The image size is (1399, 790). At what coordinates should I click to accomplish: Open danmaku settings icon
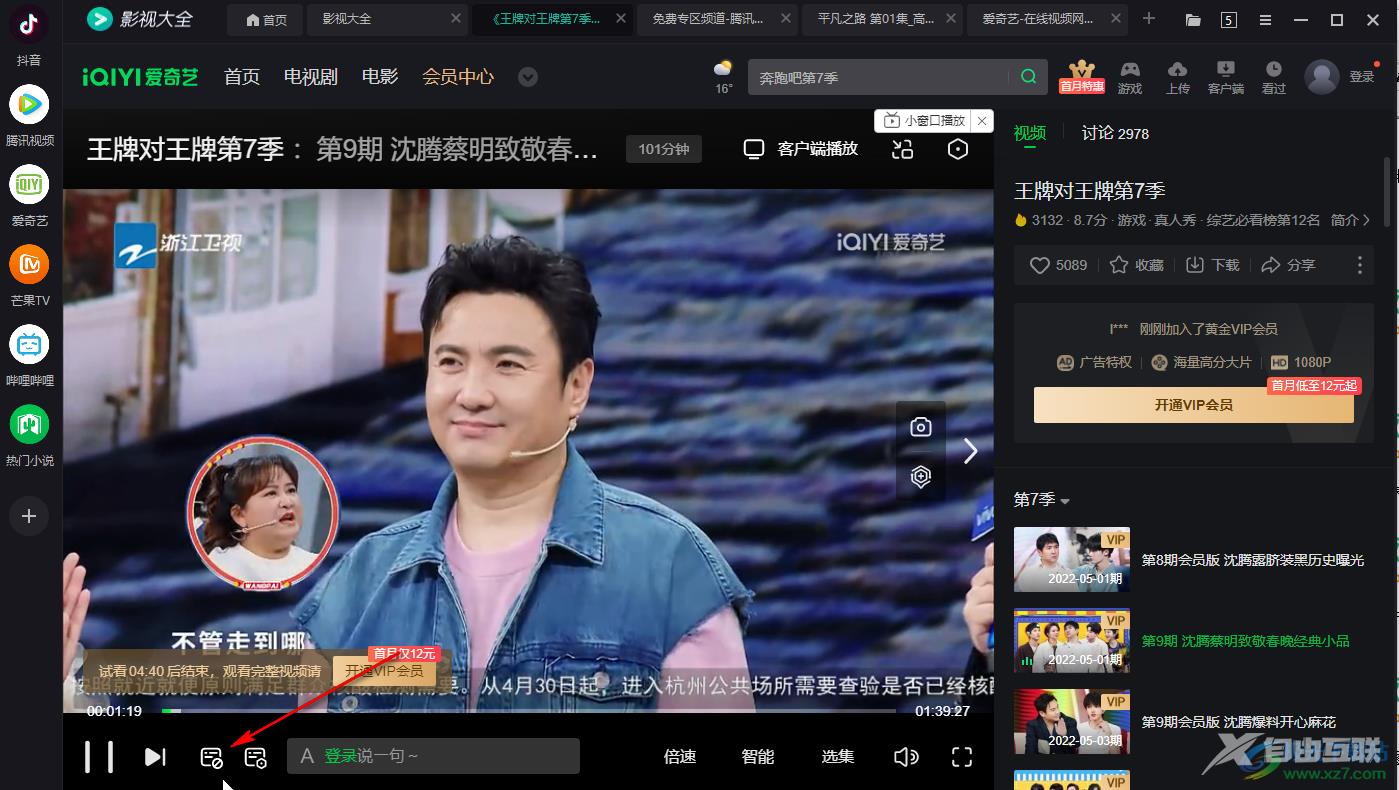[x=255, y=758]
